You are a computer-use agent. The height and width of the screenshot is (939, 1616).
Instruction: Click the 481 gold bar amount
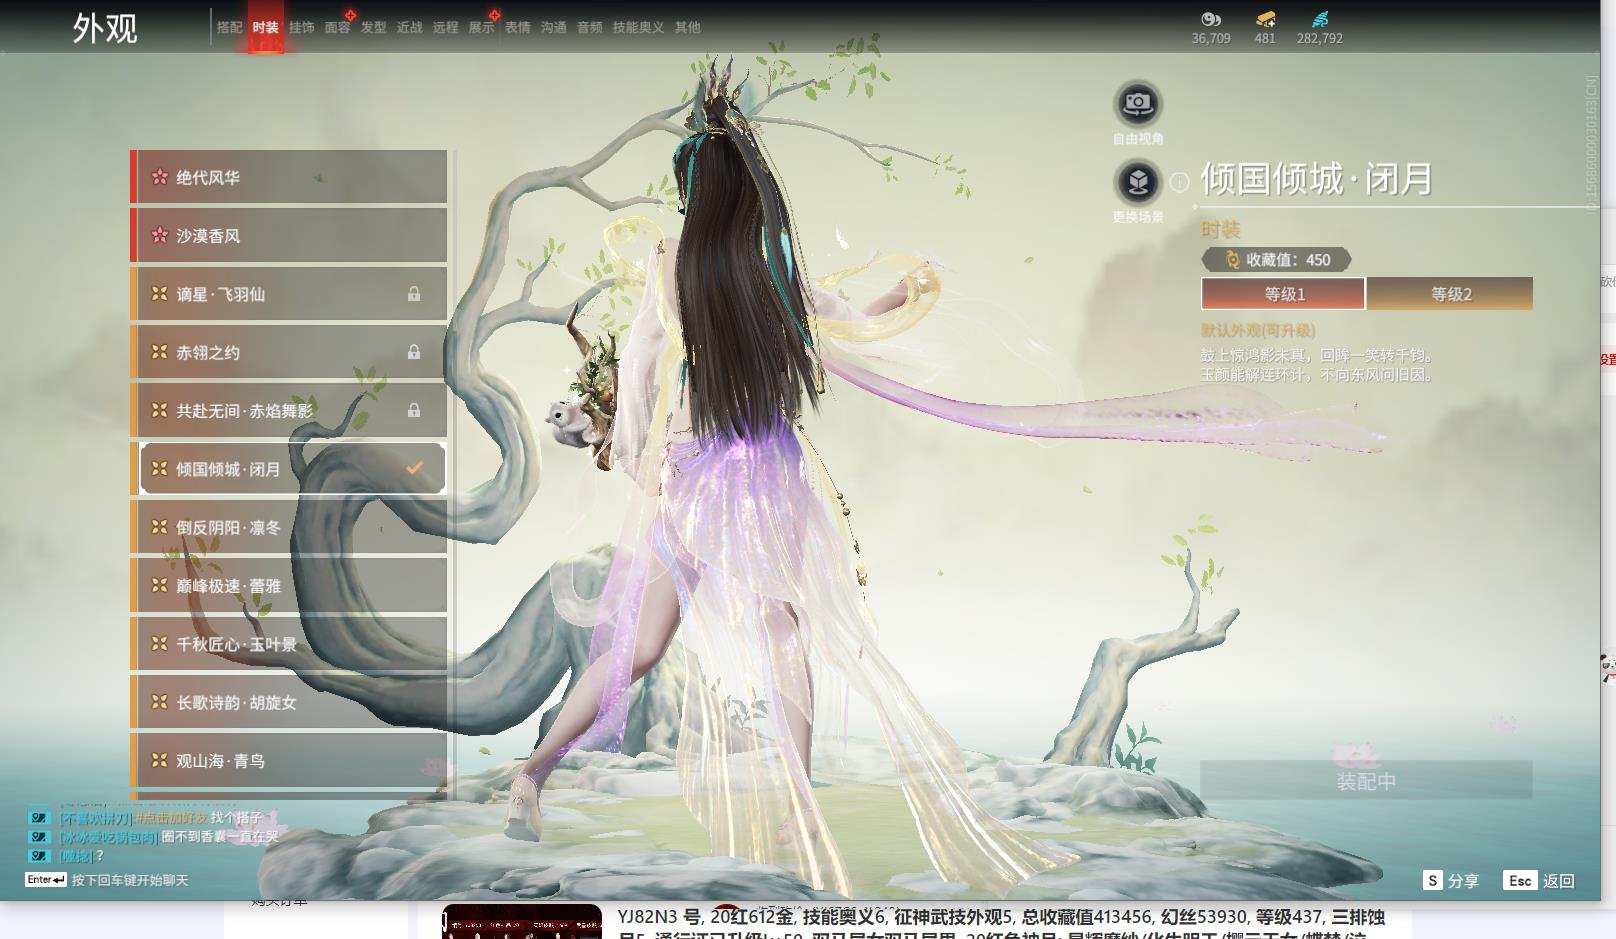pos(1265,38)
